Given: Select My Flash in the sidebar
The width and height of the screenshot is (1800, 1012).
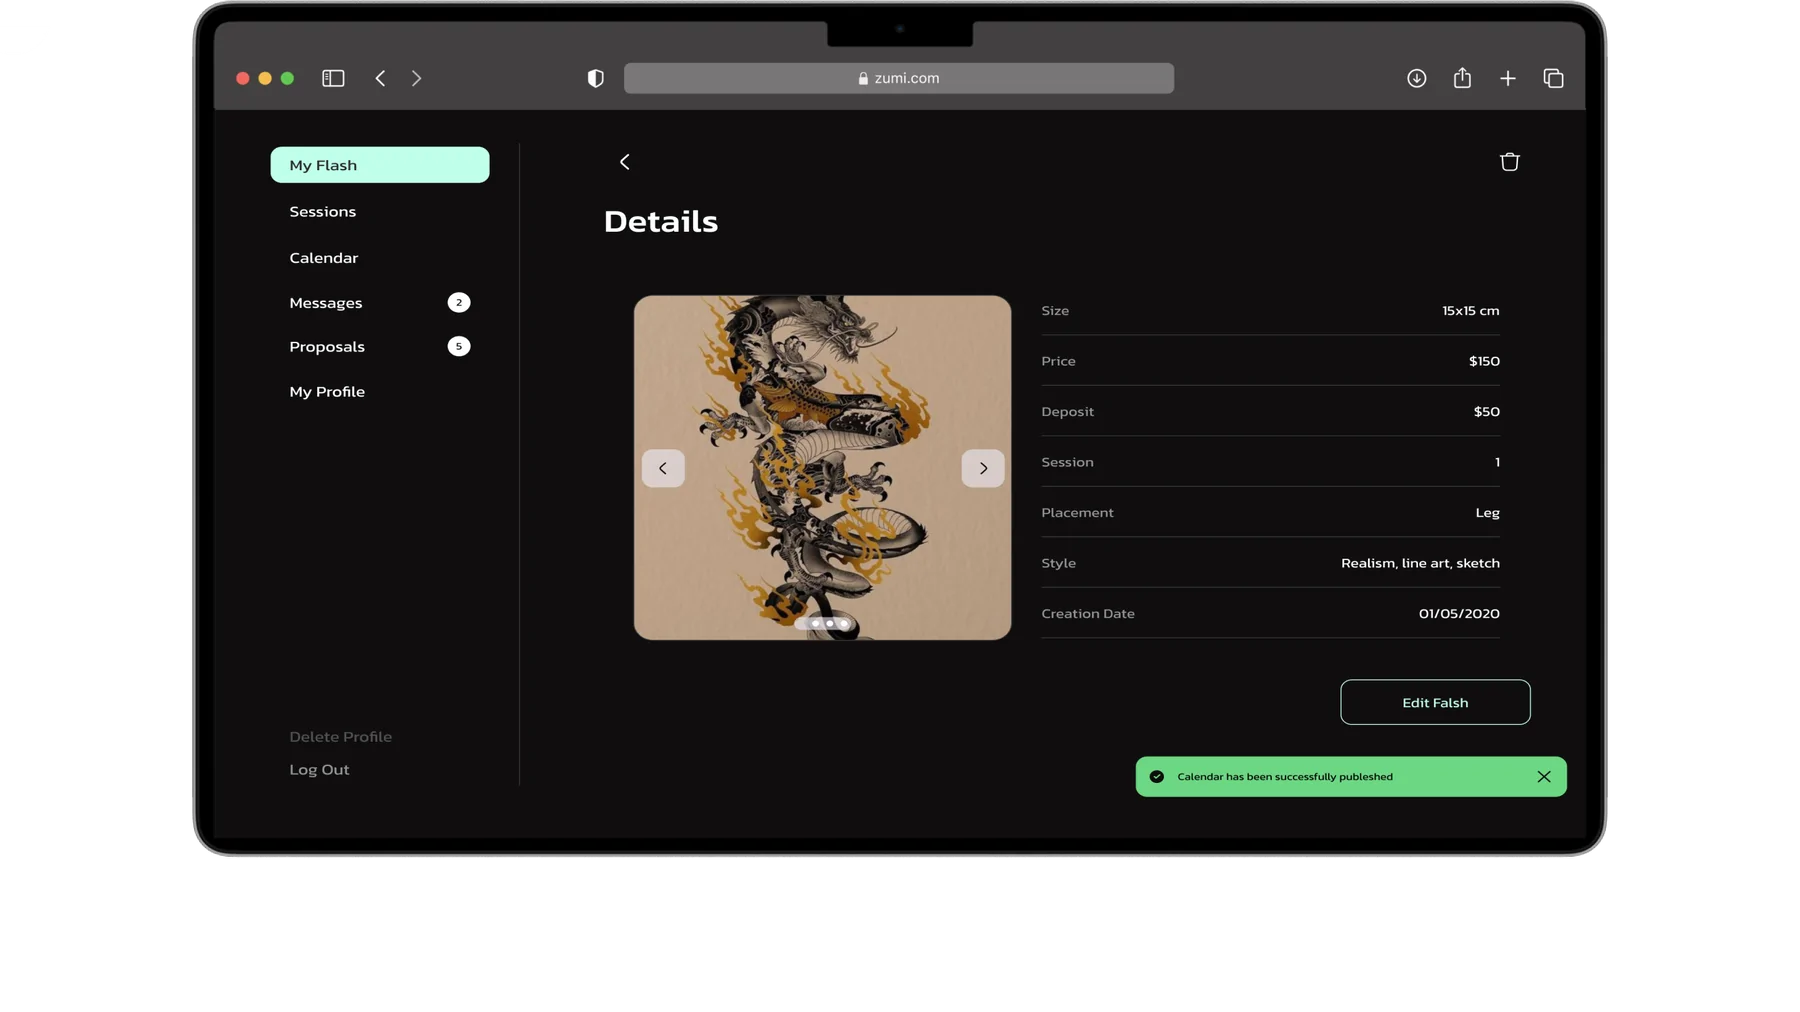Looking at the screenshot, I should 380,165.
